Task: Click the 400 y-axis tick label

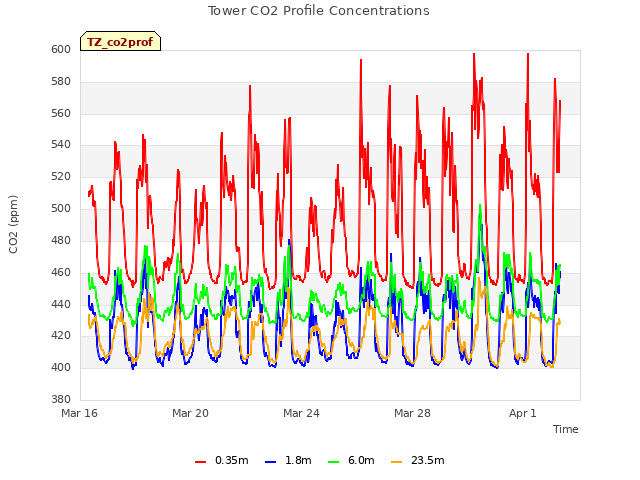Action: (61, 368)
